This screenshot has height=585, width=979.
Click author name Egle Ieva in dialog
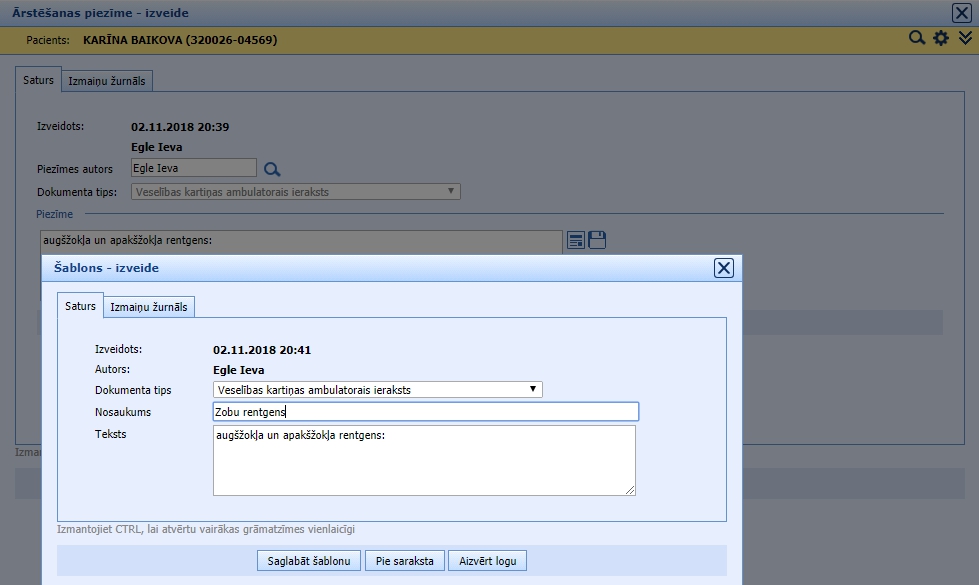point(239,370)
